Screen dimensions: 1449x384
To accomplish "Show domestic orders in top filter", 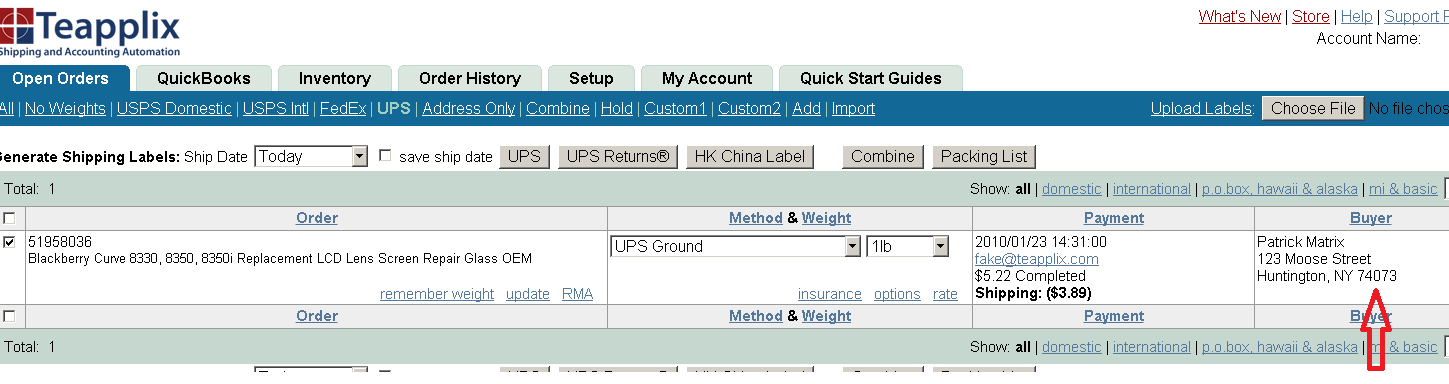I will pyautogui.click(x=1071, y=189).
